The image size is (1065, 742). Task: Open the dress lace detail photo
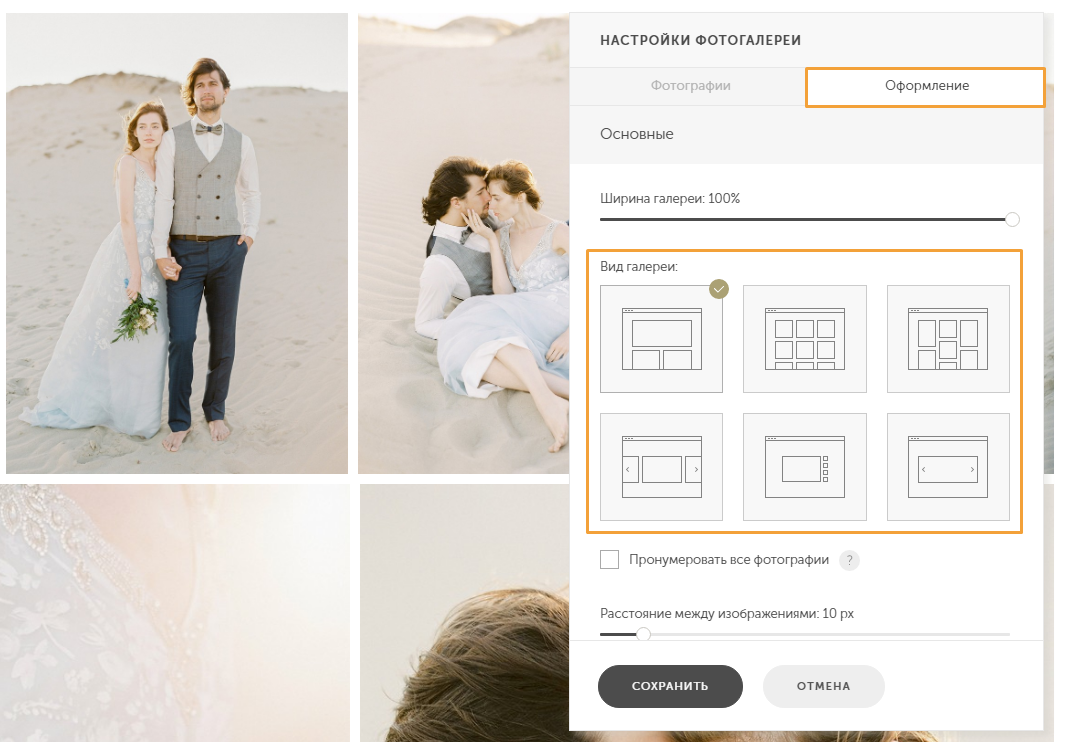[x=175, y=613]
